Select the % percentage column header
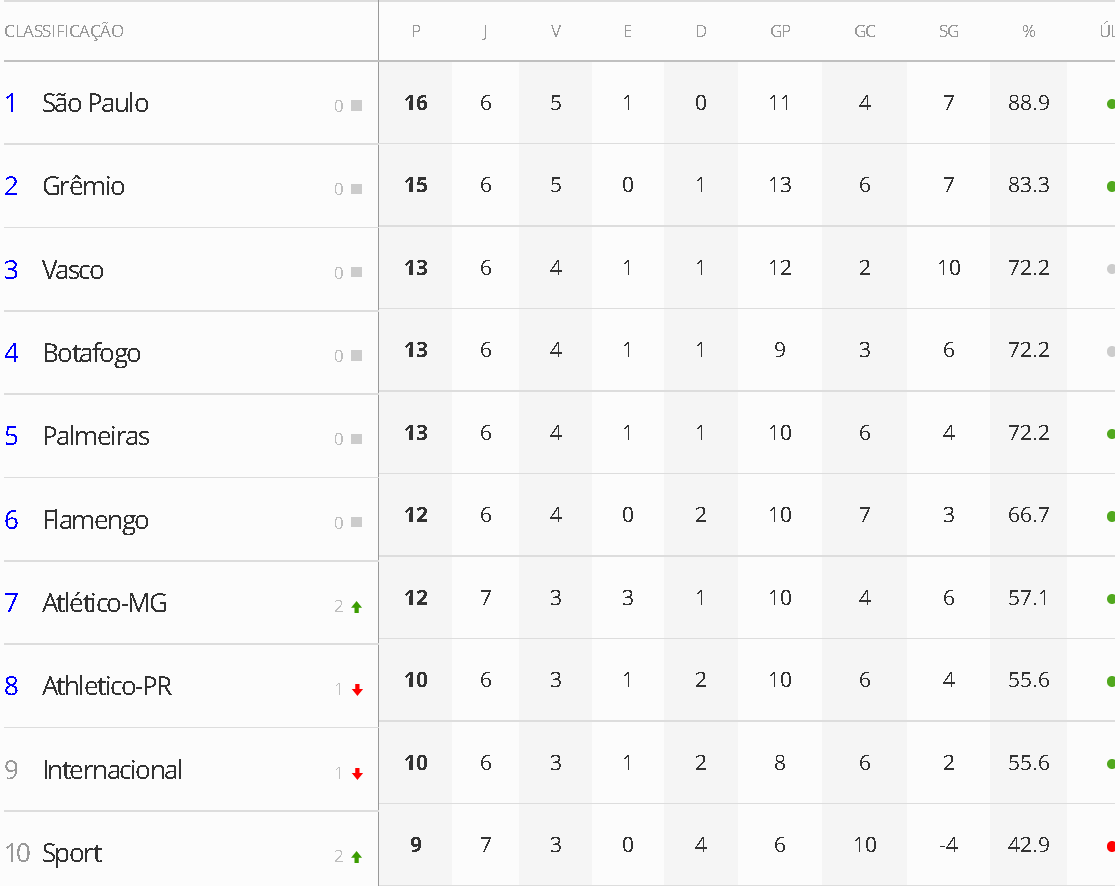The height and width of the screenshot is (886, 1120). pyautogui.click(x=1029, y=31)
